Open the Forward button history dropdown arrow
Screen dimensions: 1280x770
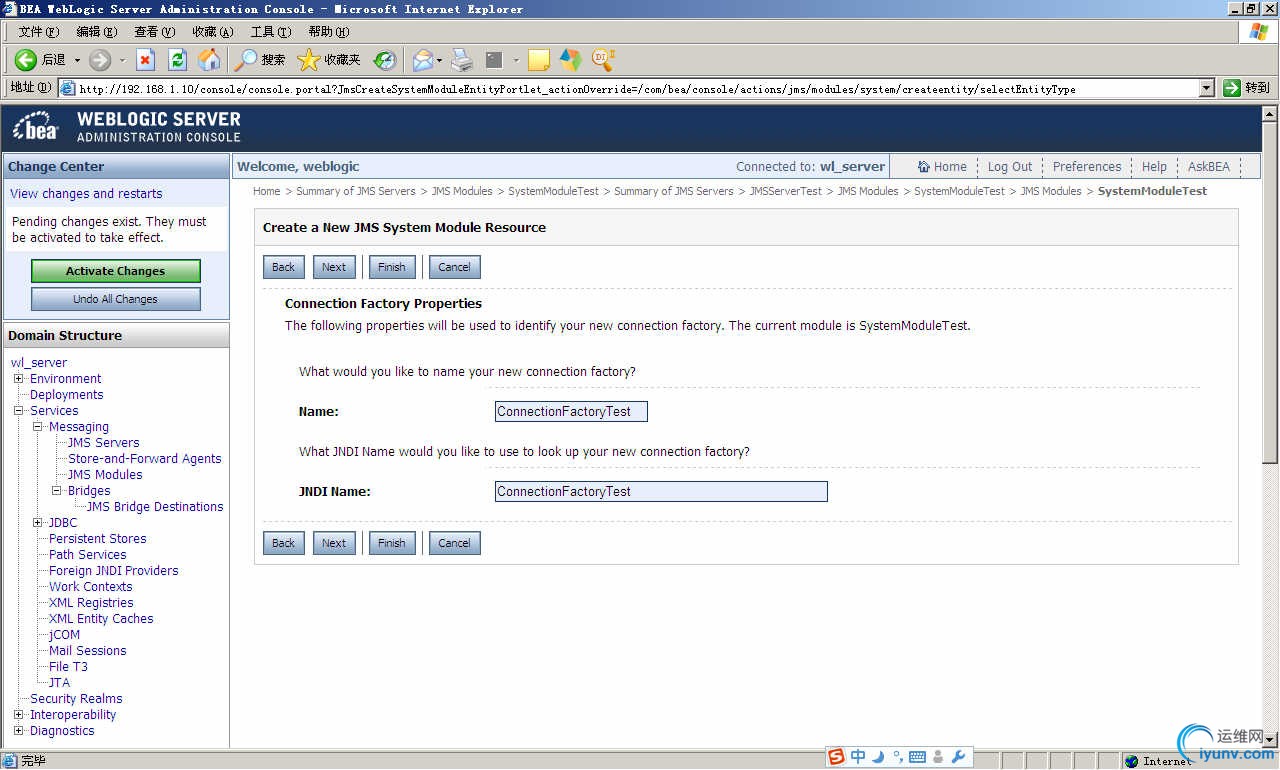click(x=122, y=60)
